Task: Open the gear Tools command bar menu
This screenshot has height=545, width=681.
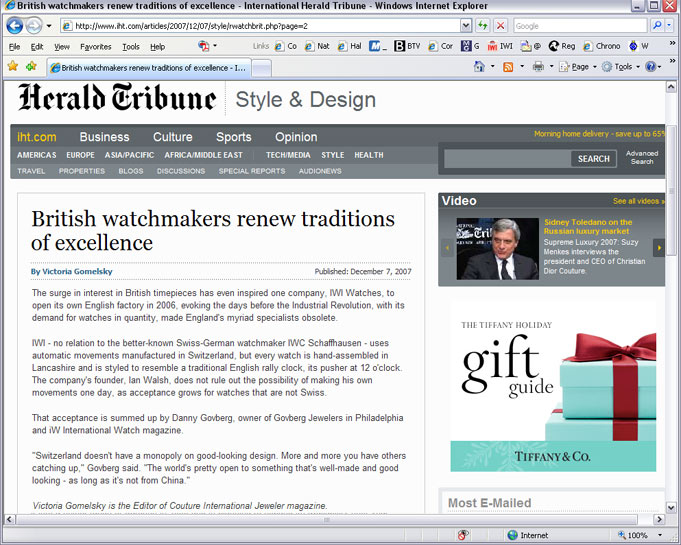Action: [x=621, y=67]
